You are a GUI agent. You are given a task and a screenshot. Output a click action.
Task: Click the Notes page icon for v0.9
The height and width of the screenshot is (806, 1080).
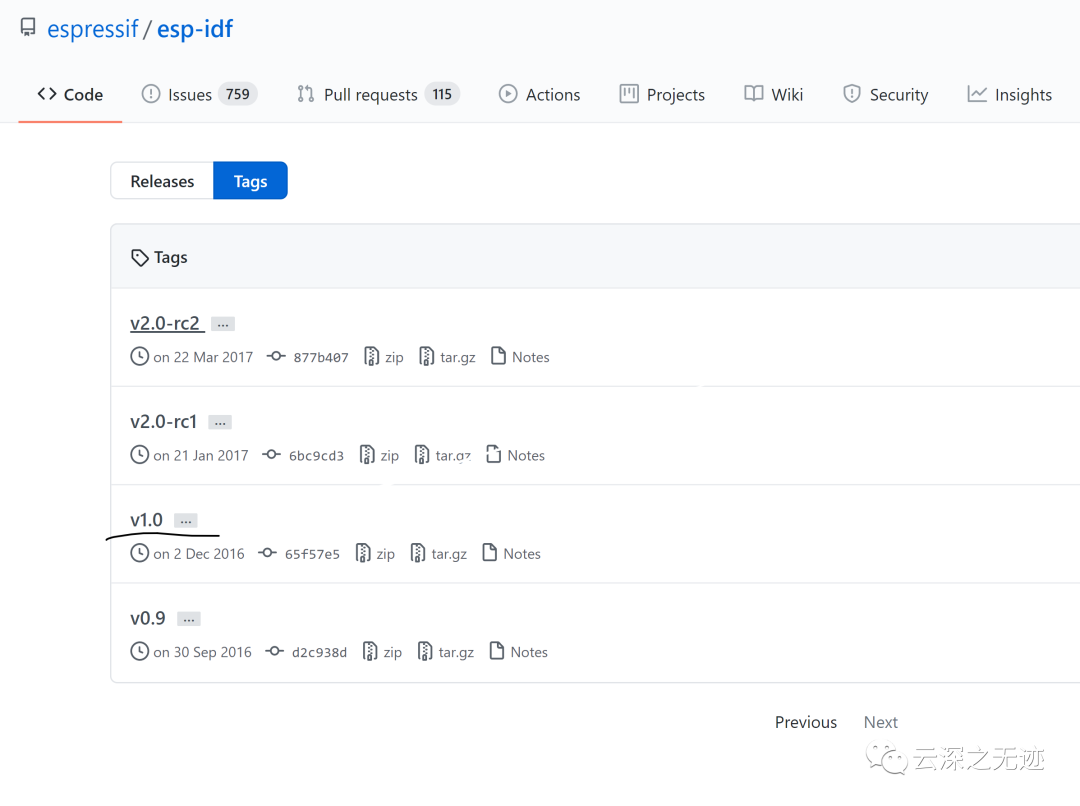497,651
